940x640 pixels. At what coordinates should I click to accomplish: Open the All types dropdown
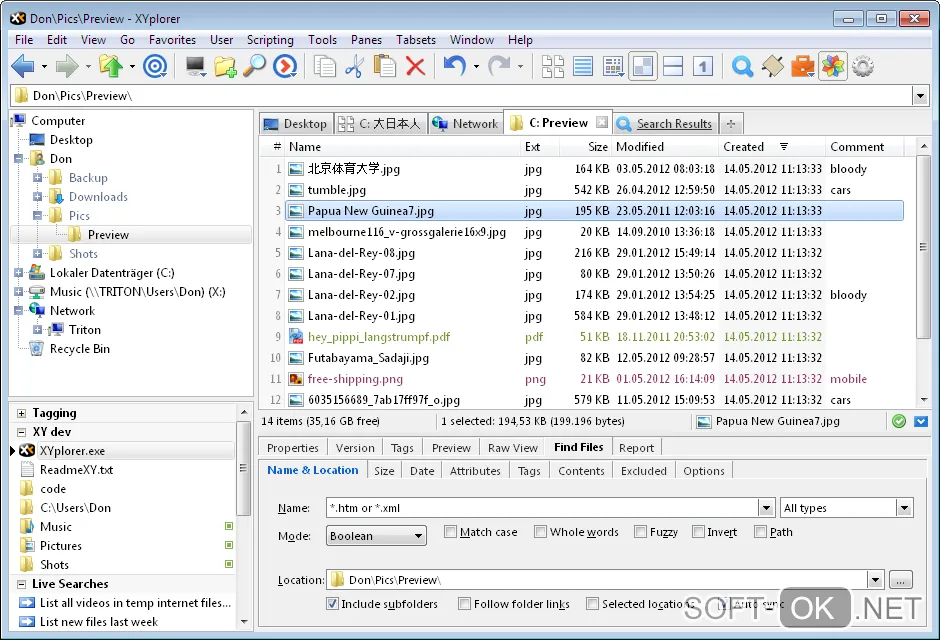[904, 508]
